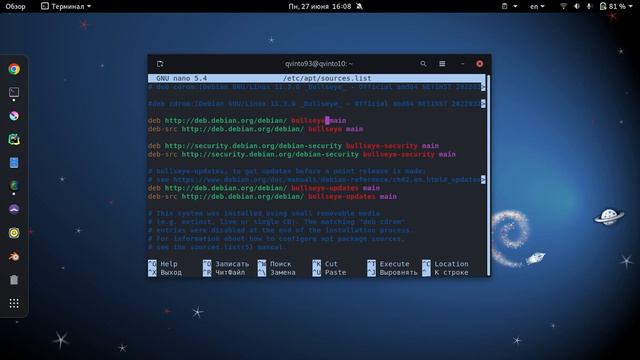This screenshot has width=640, height=360.
Task: Launch the dark globe app in dock
Action: pos(14,186)
